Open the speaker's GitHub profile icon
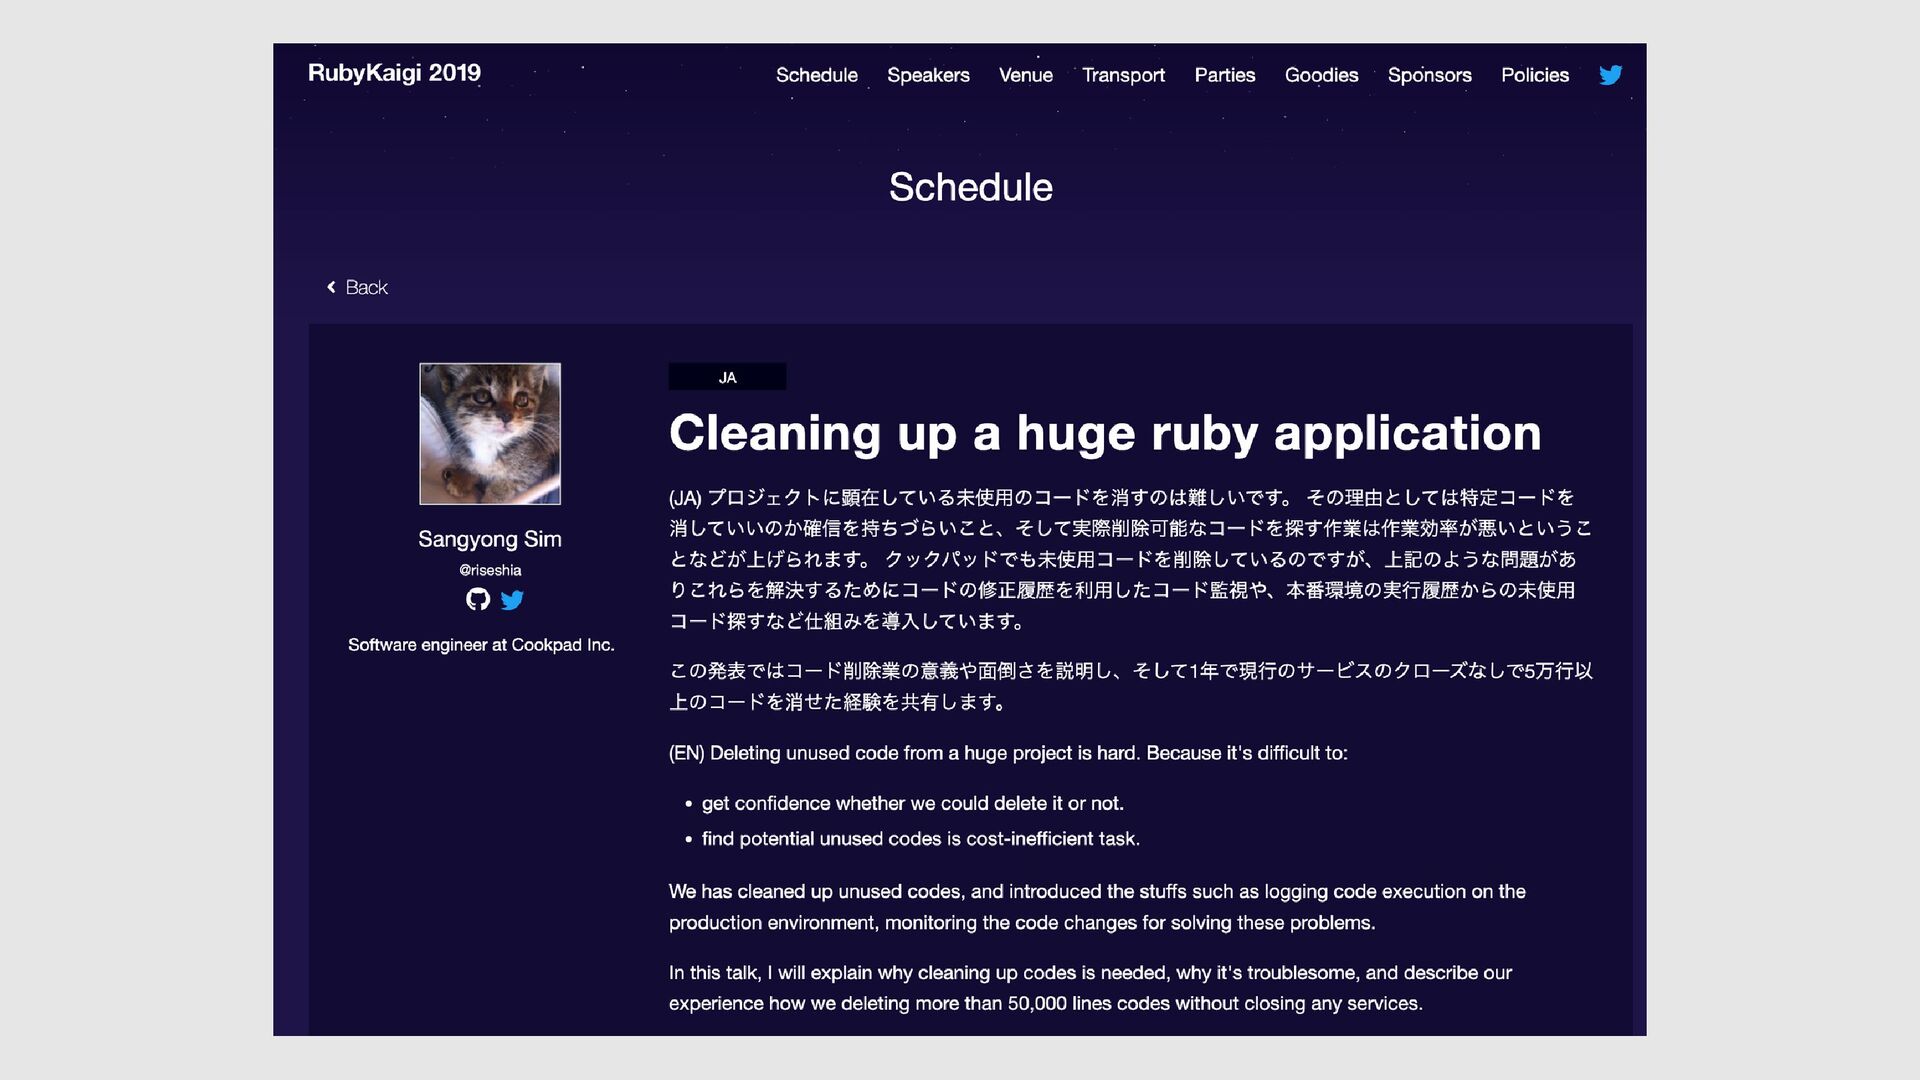 point(478,599)
